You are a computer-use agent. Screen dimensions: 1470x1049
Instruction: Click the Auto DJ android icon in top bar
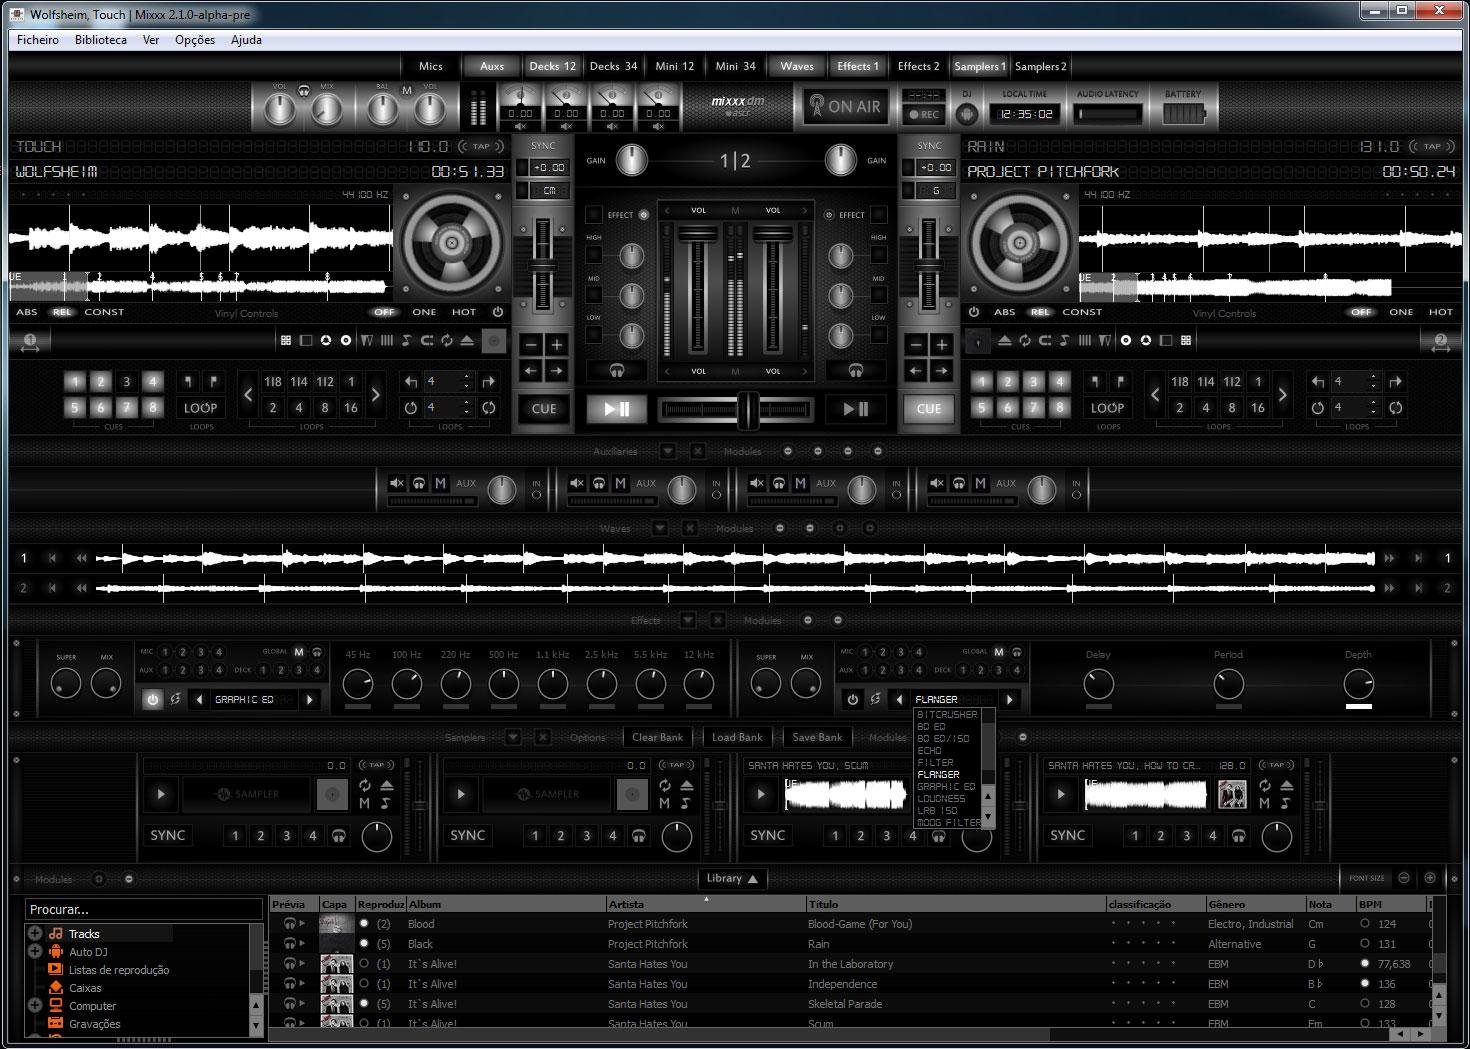click(x=967, y=114)
